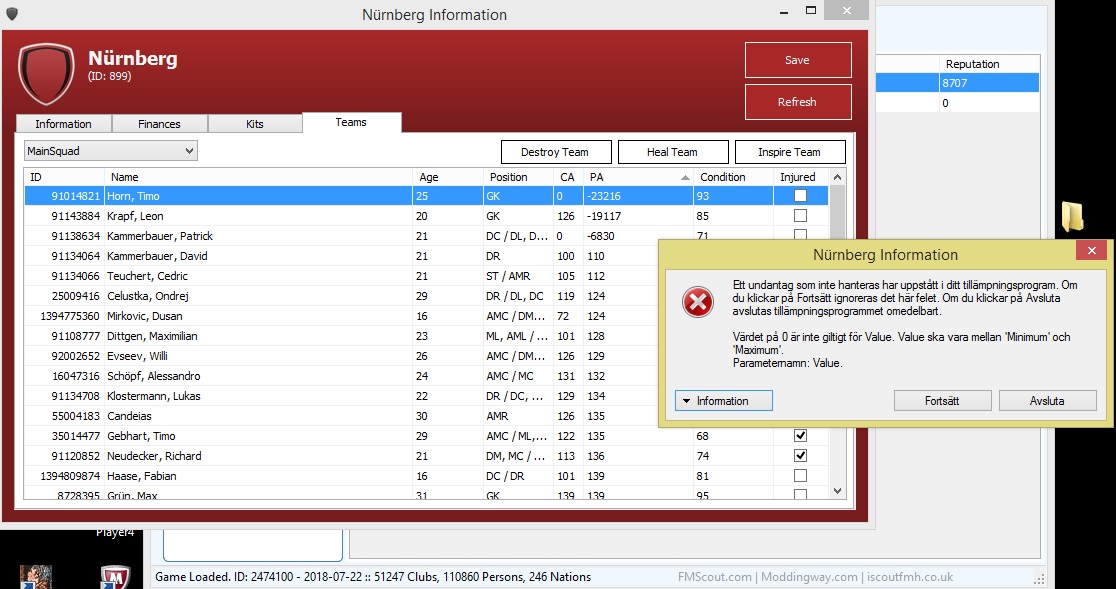Open the McAfee desktop shortcut
The image size is (1116, 589).
tap(116, 577)
